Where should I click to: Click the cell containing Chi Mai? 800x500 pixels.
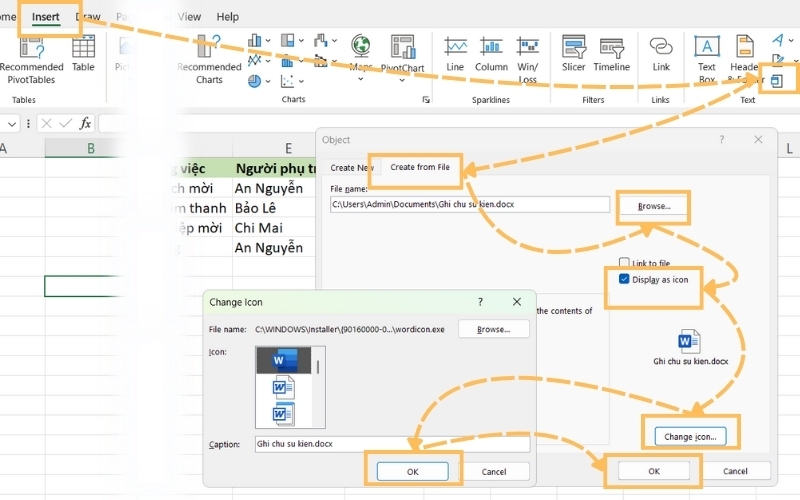tap(274, 228)
